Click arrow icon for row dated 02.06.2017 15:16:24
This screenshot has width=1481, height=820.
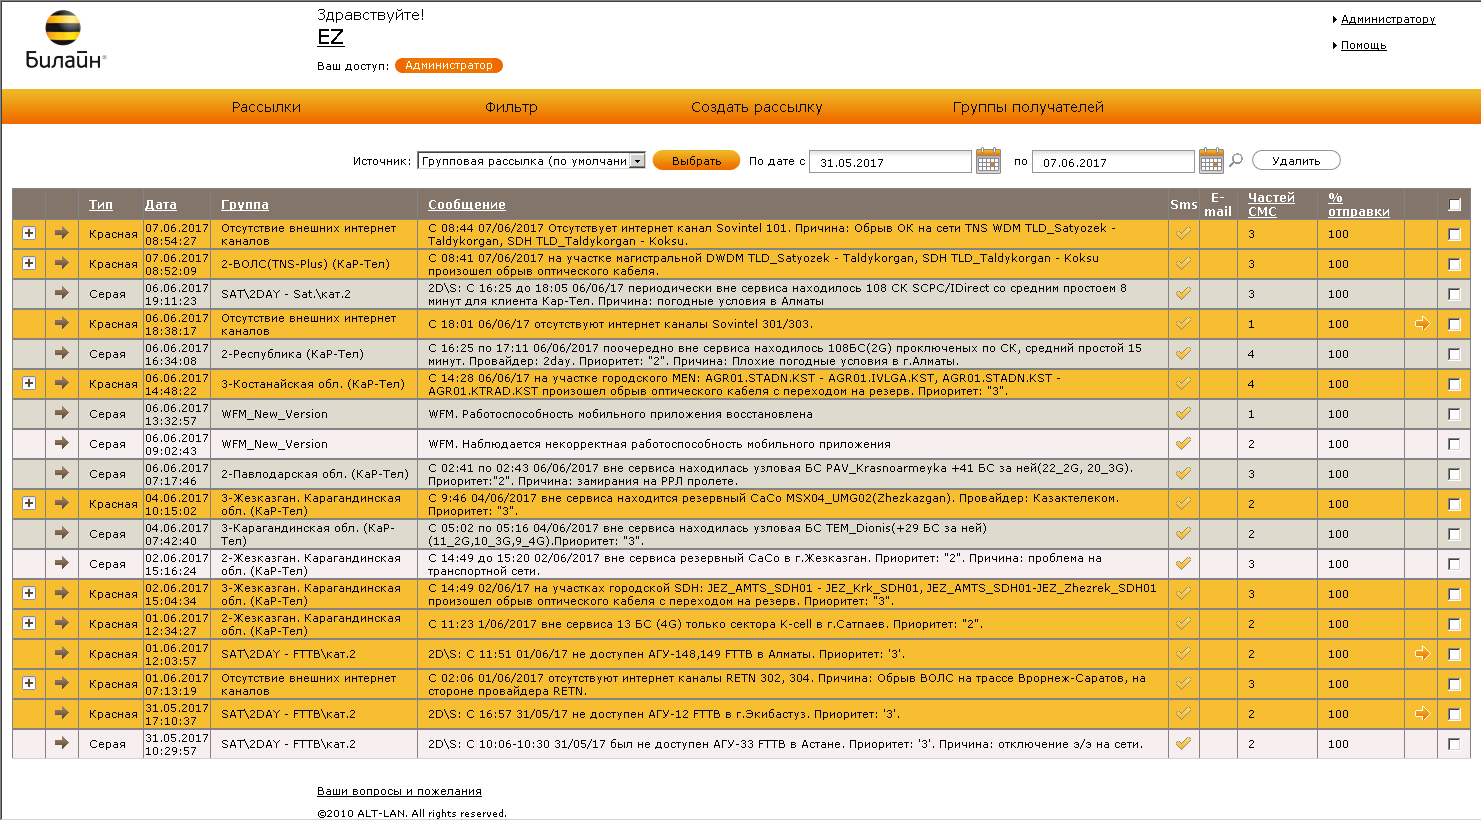(x=62, y=563)
